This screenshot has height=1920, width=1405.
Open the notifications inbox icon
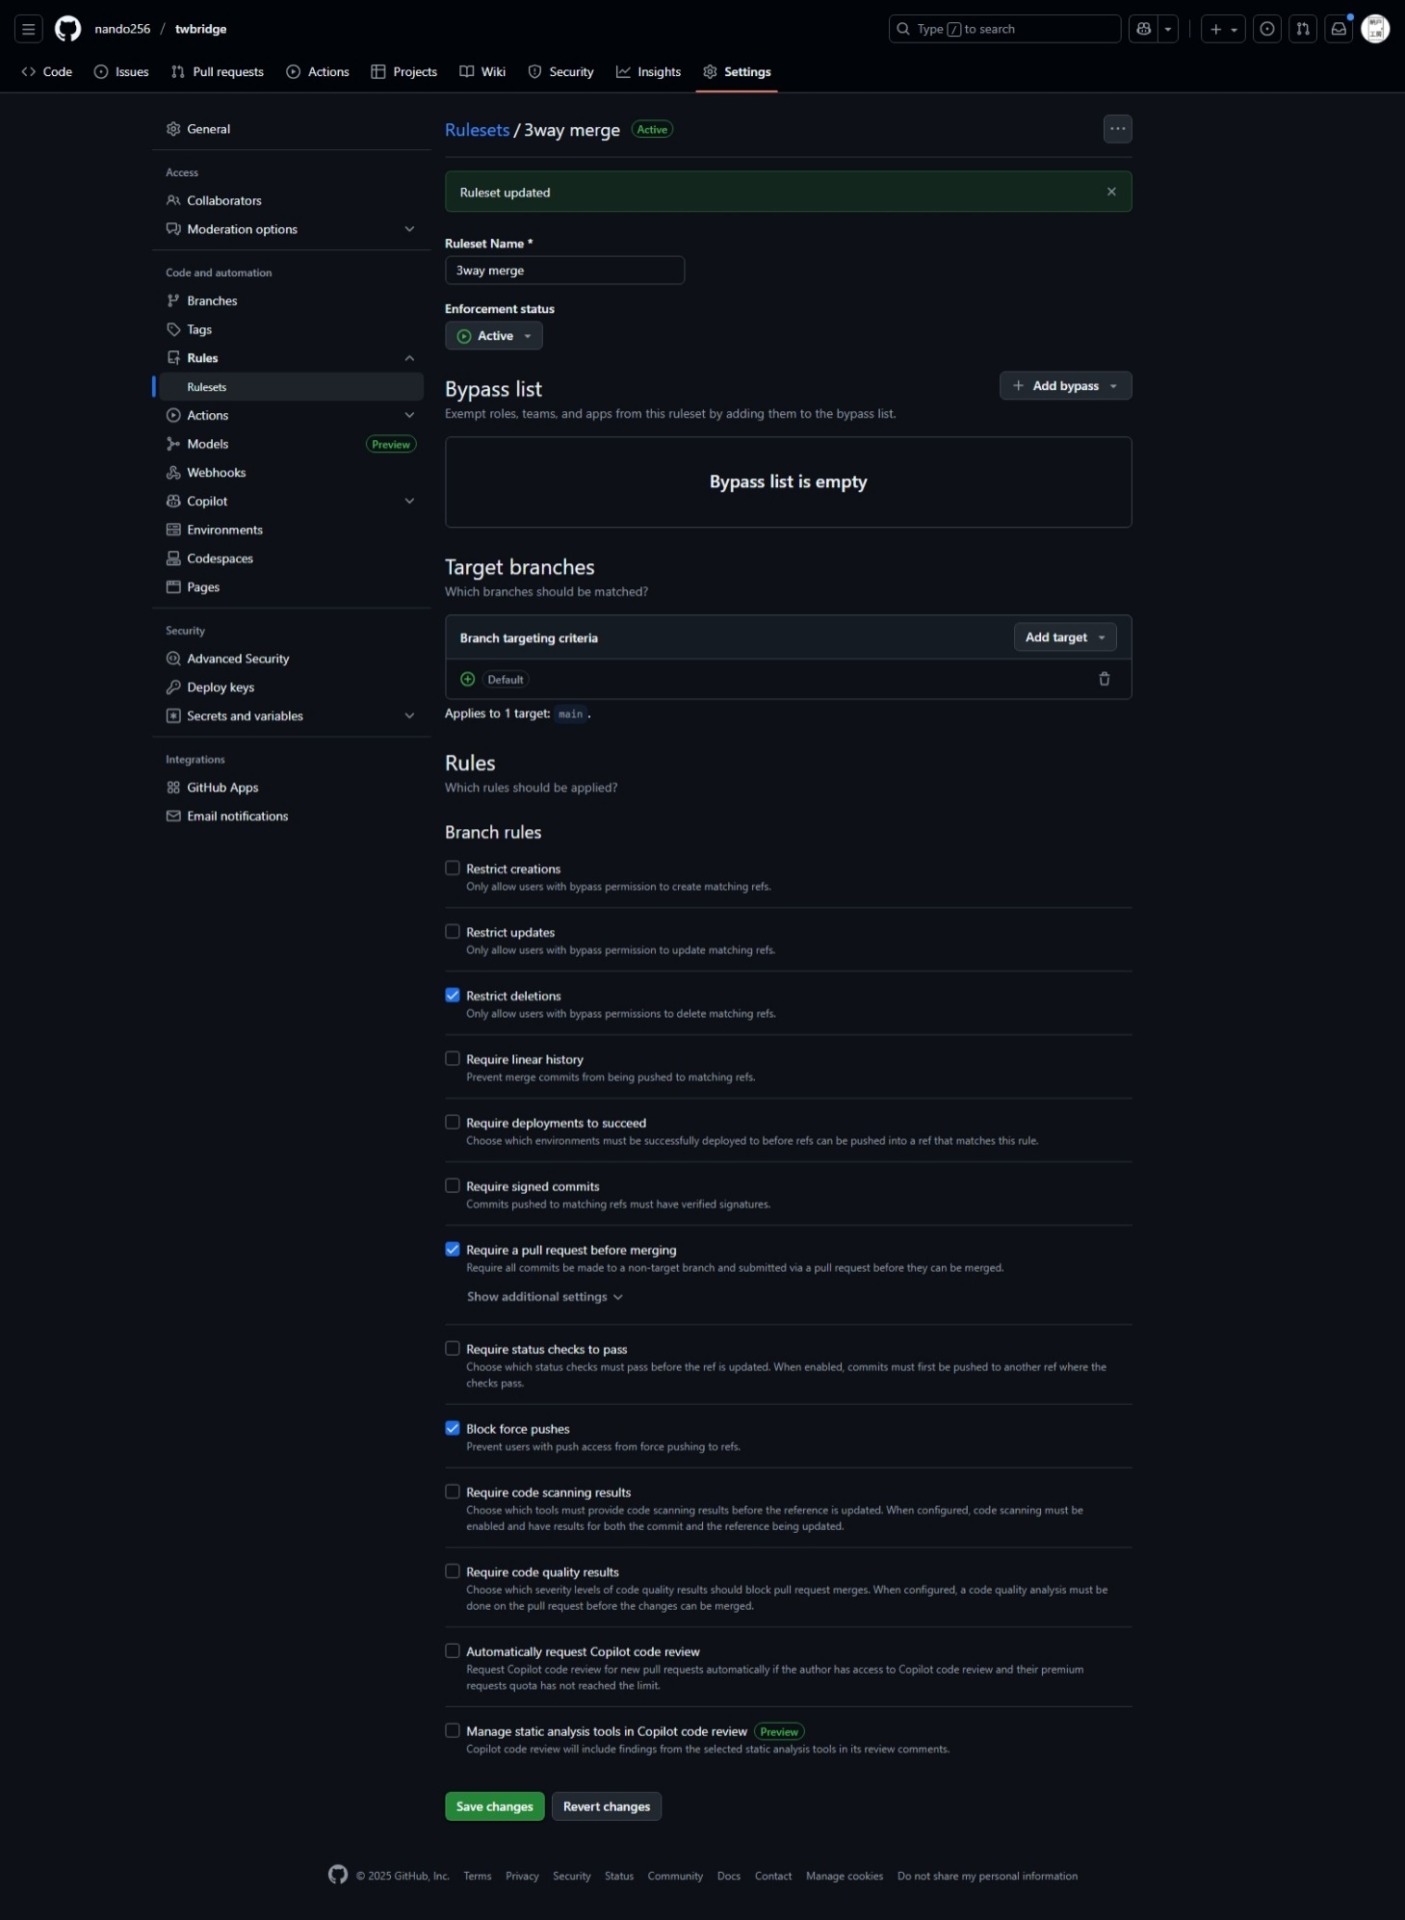(1338, 29)
